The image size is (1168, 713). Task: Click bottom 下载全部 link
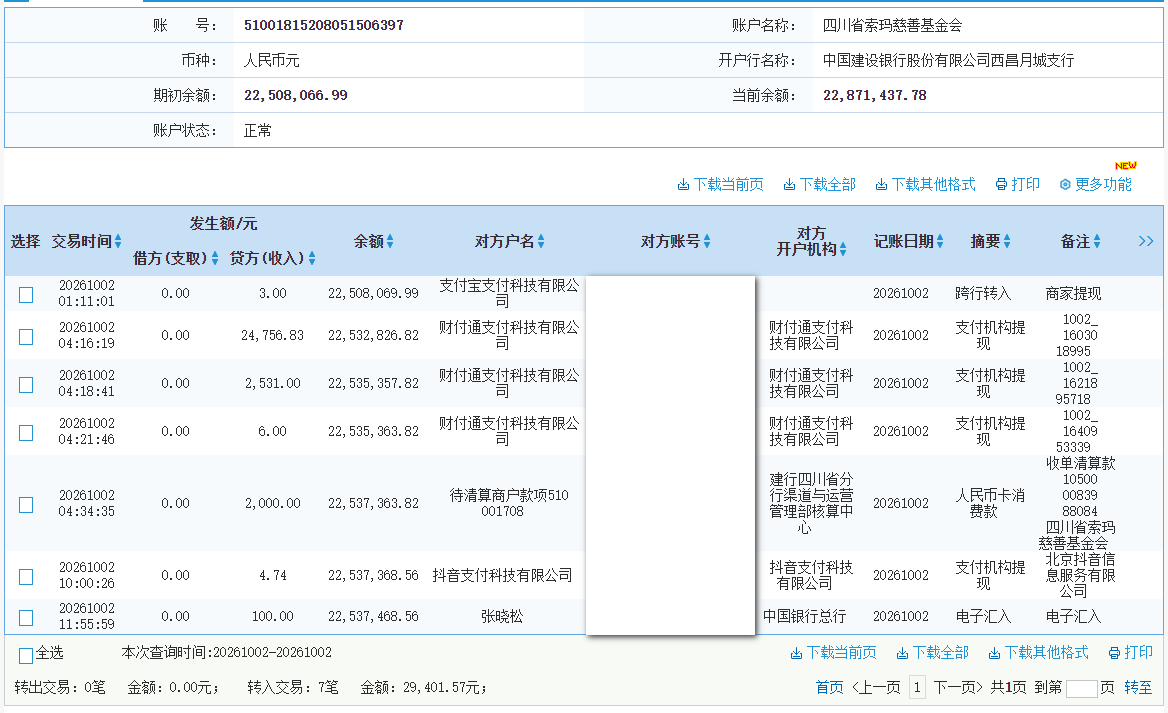[933, 653]
